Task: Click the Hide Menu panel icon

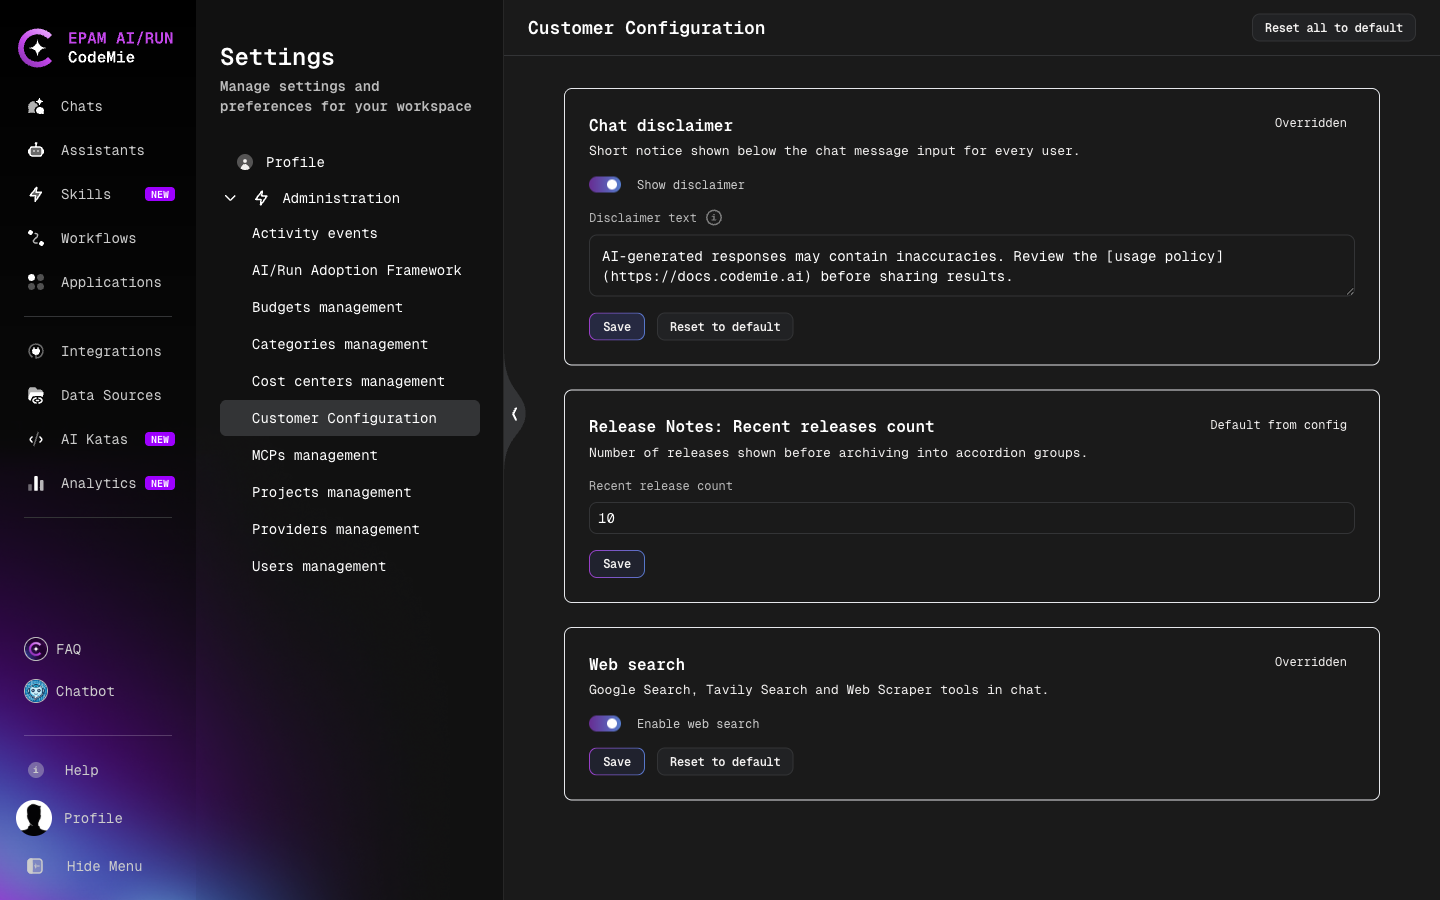Action: 35,866
